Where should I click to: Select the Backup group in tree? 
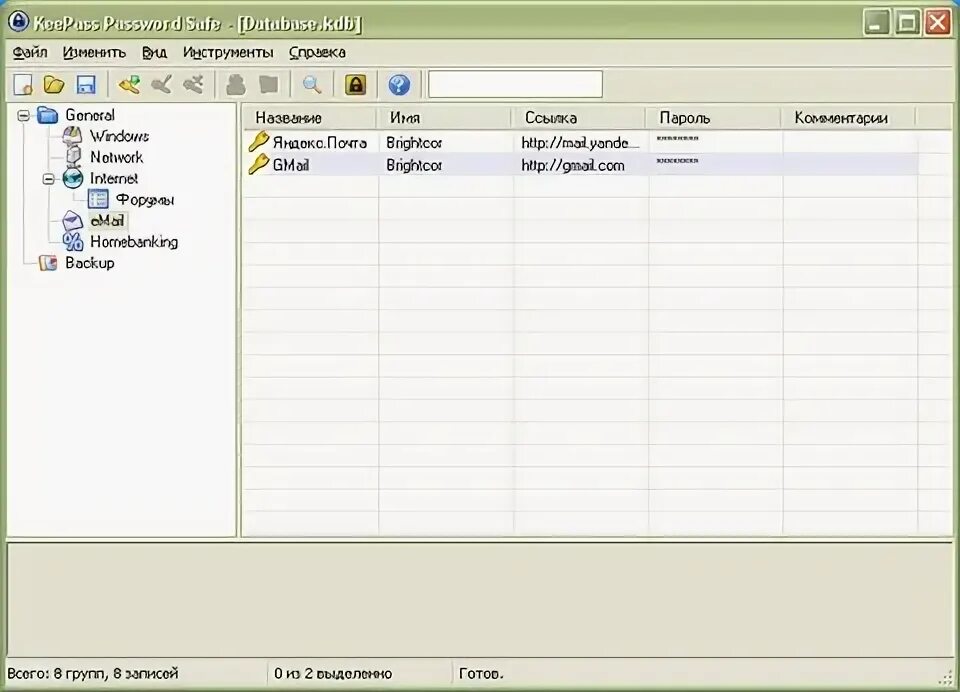(89, 263)
